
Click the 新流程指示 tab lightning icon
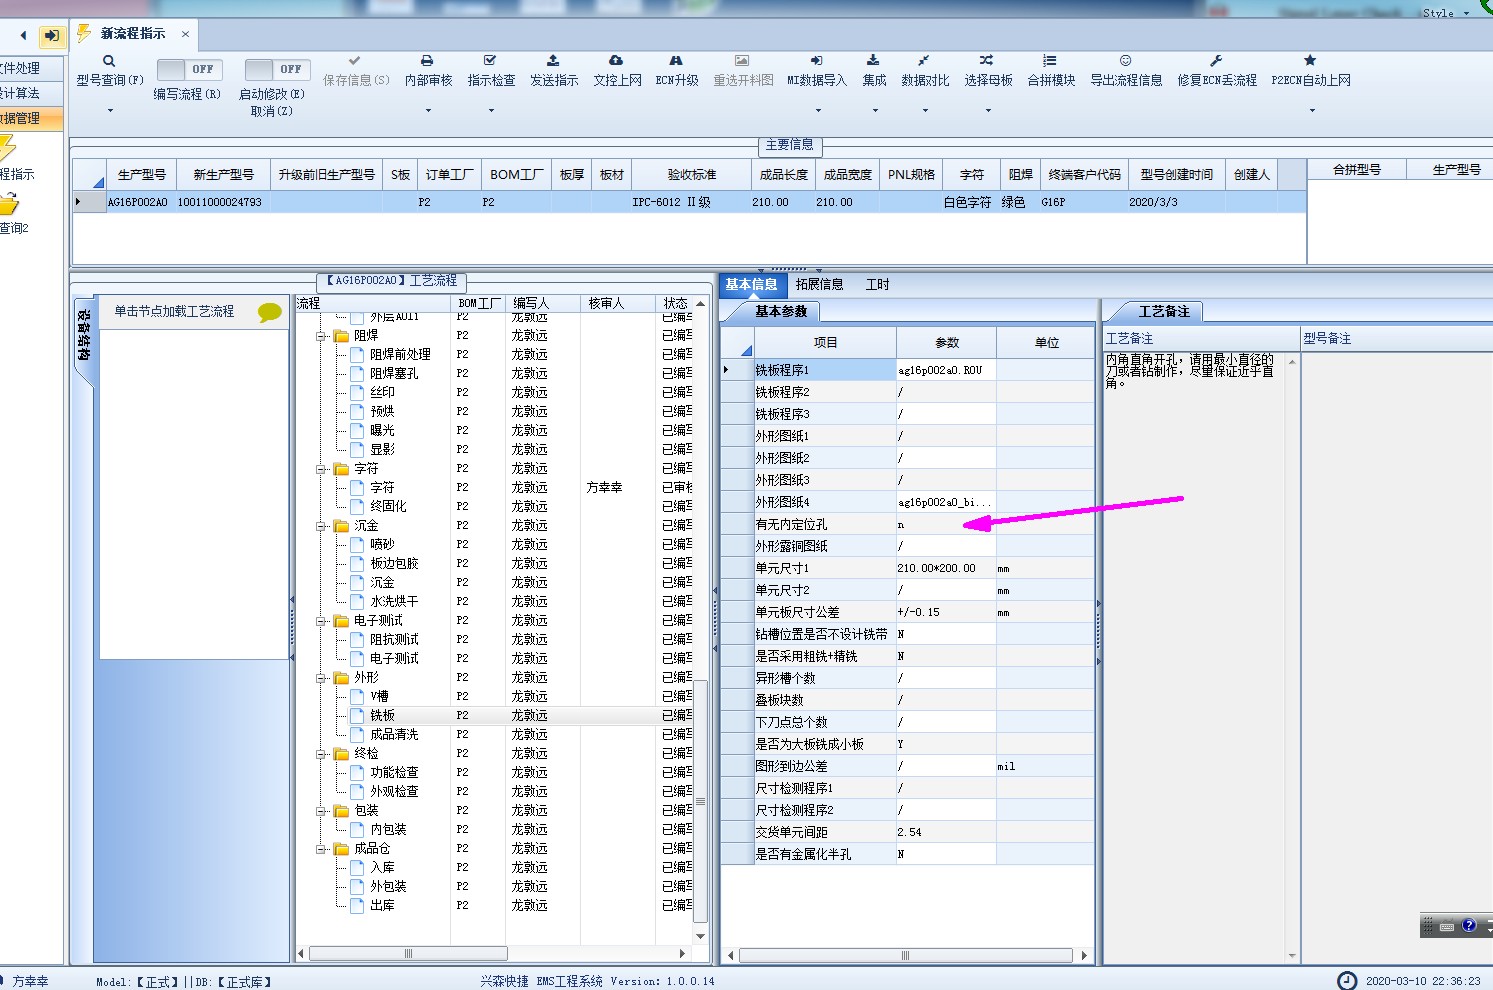coord(84,34)
